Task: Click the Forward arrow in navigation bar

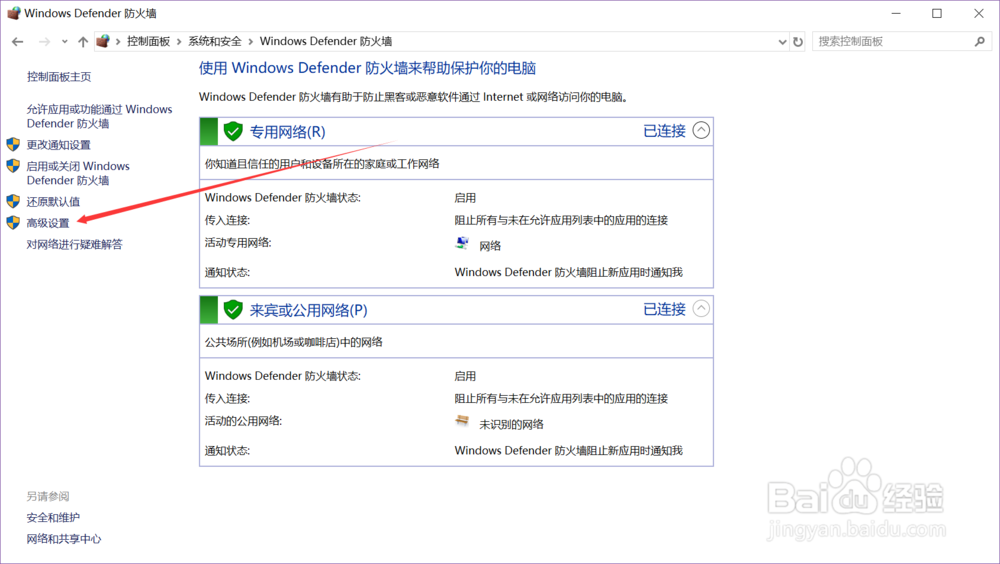Action: [44, 41]
